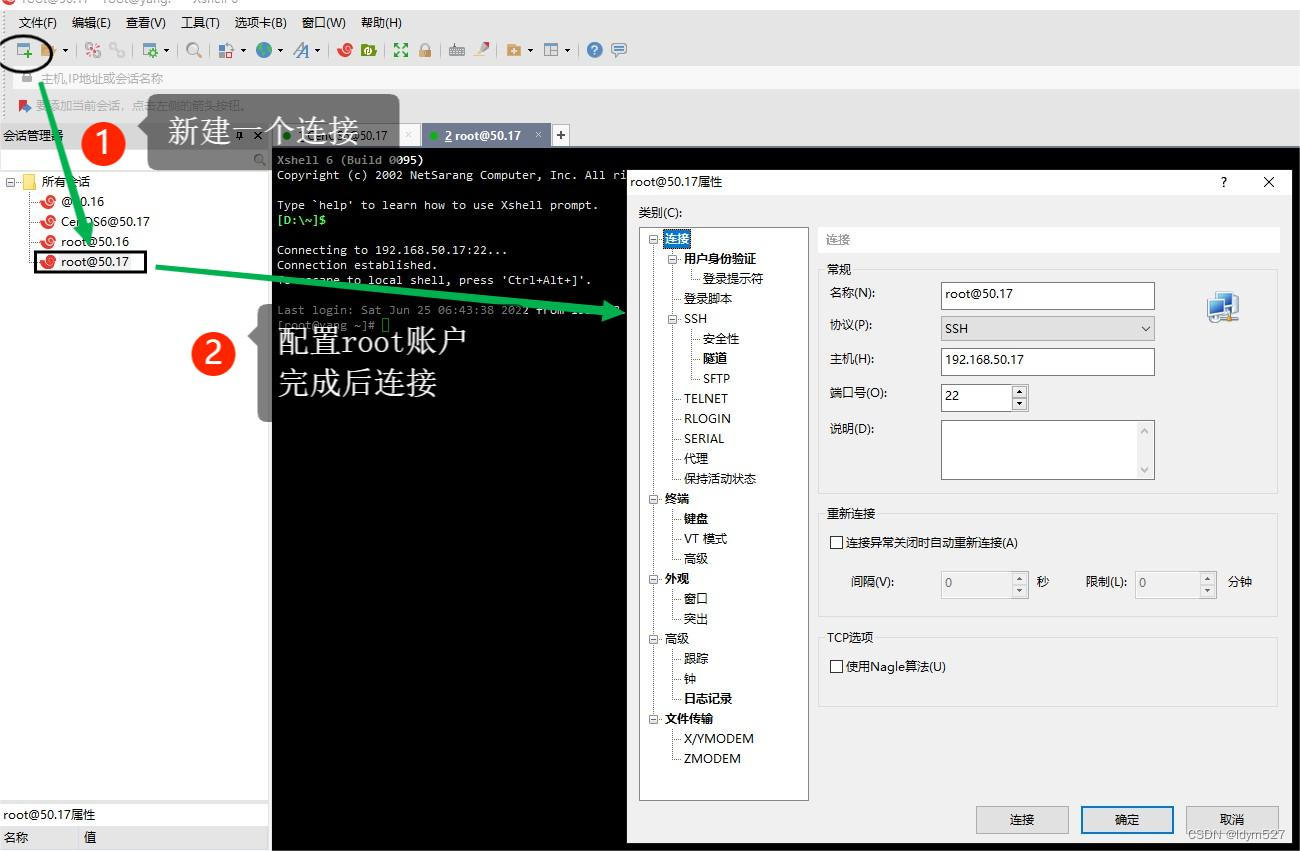Click the 主机 input field
Viewport: 1300px width, 851px height.
click(1047, 361)
